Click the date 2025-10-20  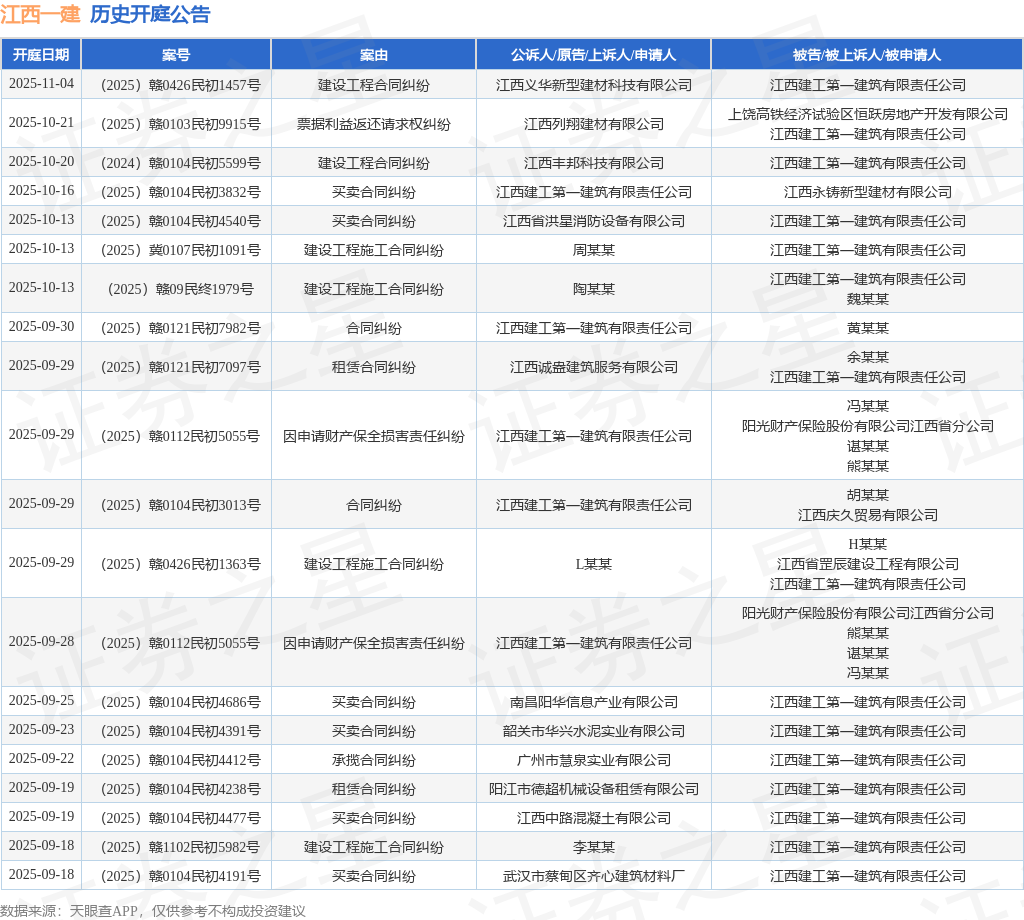click(41, 163)
